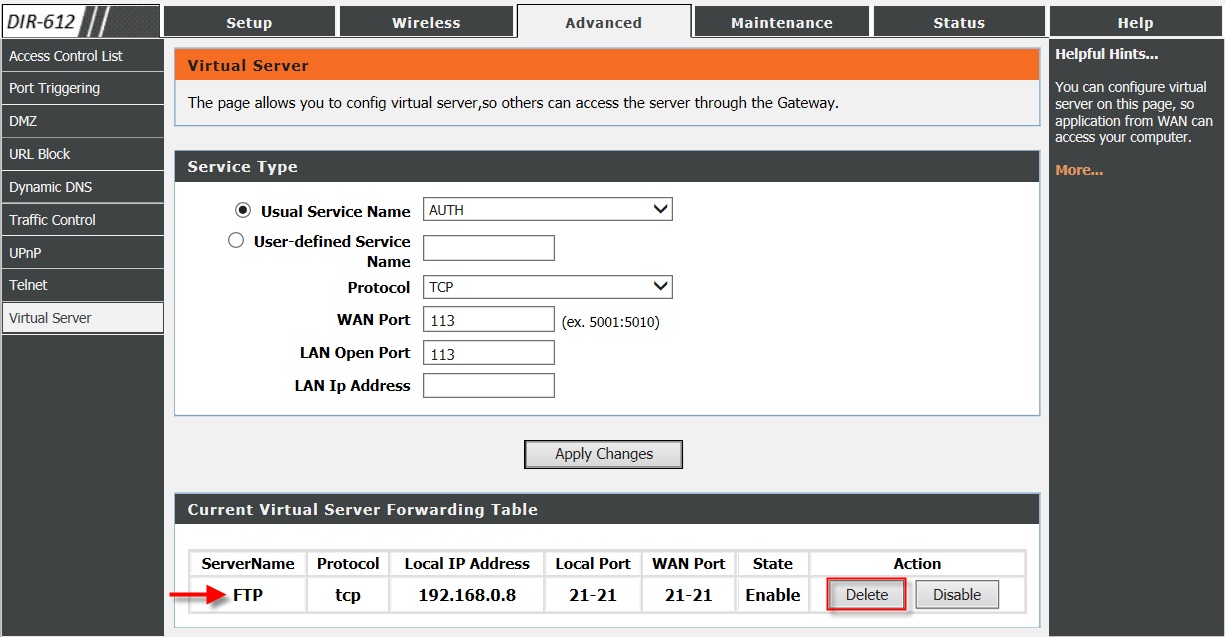
Task: Click the Protocol column header in table
Action: [348, 564]
